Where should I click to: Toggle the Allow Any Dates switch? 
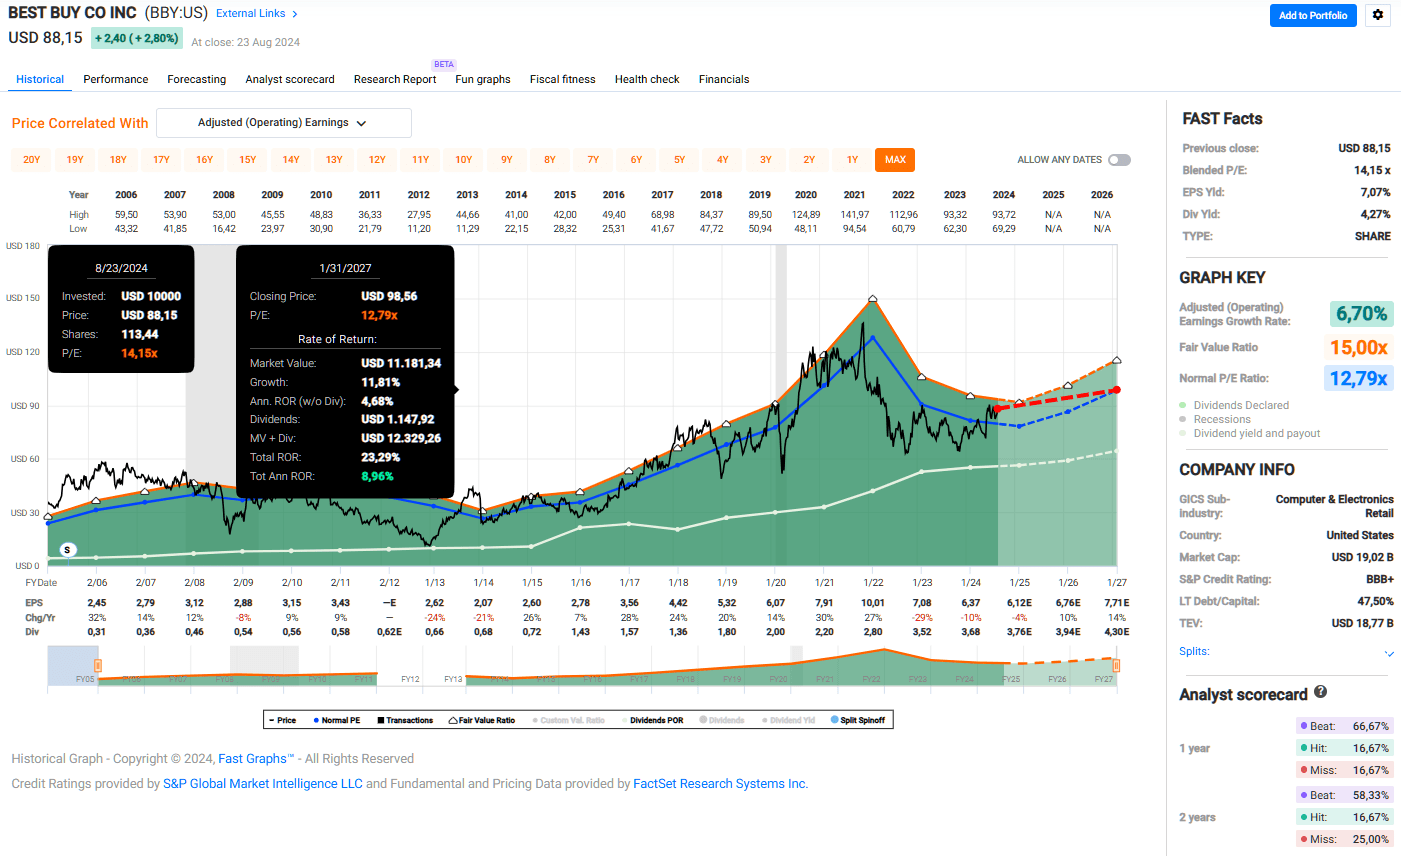pyautogui.click(x=1119, y=160)
